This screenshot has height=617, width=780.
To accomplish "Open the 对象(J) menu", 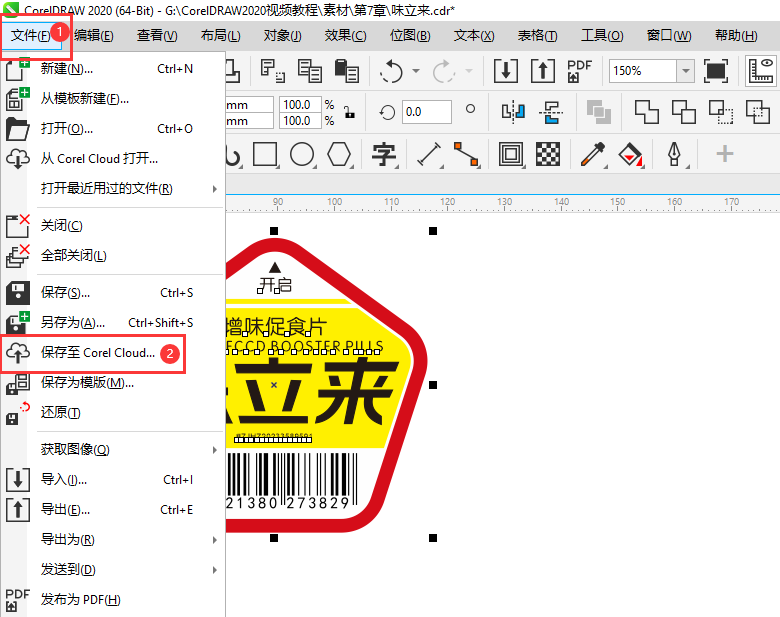I will [283, 36].
